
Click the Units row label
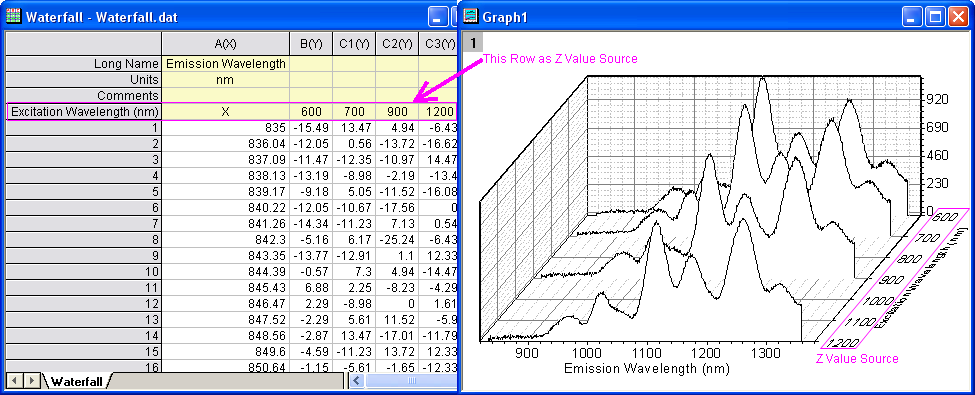pos(83,80)
